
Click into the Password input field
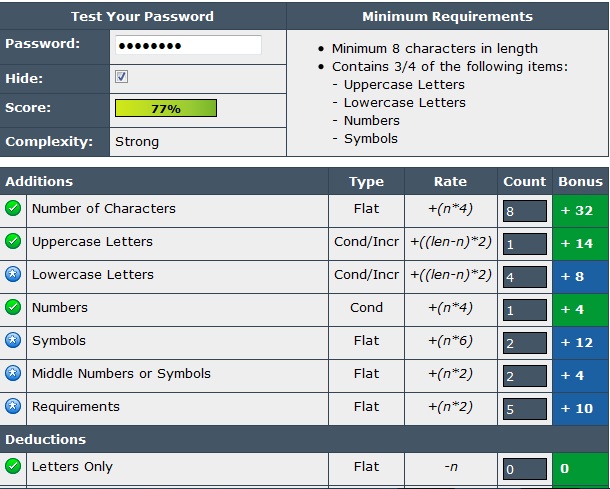pyautogui.click(x=188, y=45)
